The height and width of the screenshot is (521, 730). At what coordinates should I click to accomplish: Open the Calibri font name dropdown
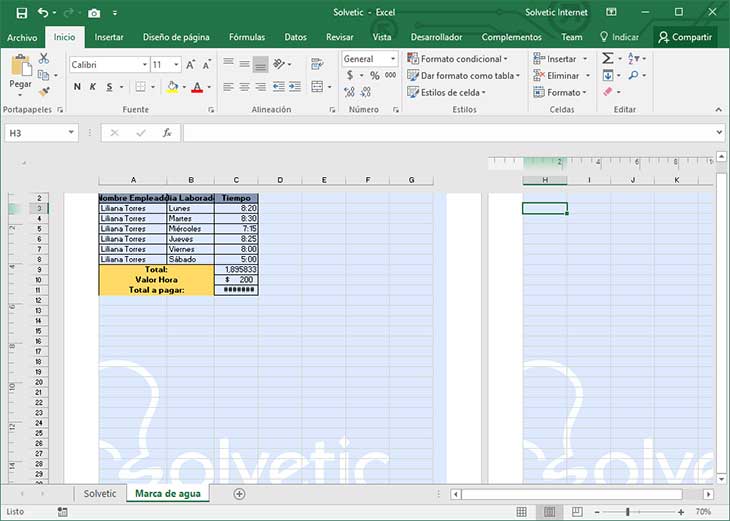145,65
